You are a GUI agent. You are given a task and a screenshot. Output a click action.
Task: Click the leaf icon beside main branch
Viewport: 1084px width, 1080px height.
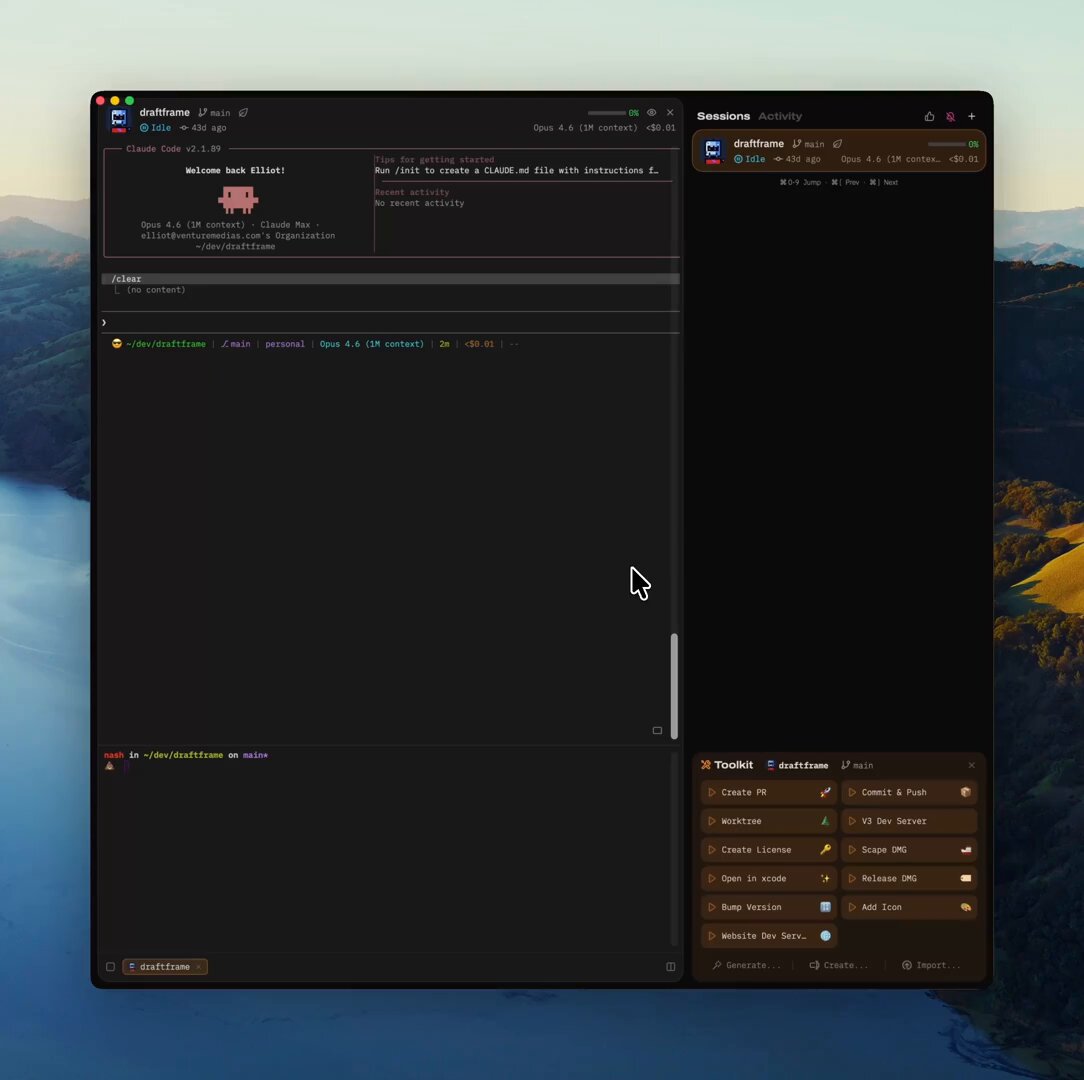click(x=243, y=113)
